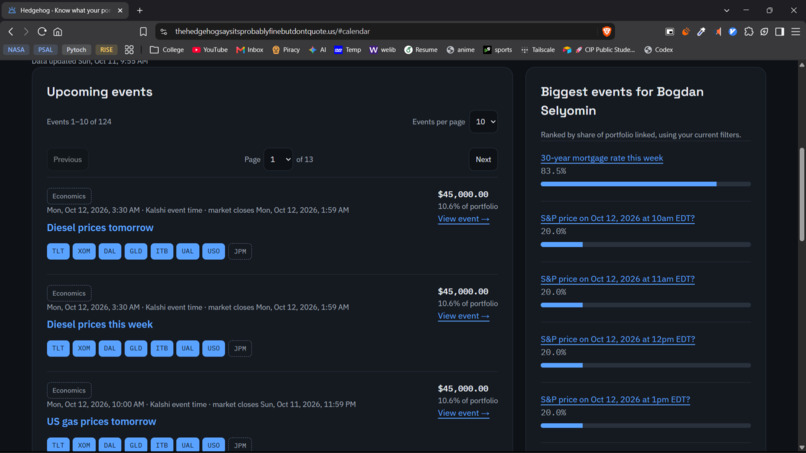Click Economics tag on Diesel prices tomorrow
The width and height of the screenshot is (806, 453).
tap(69, 196)
